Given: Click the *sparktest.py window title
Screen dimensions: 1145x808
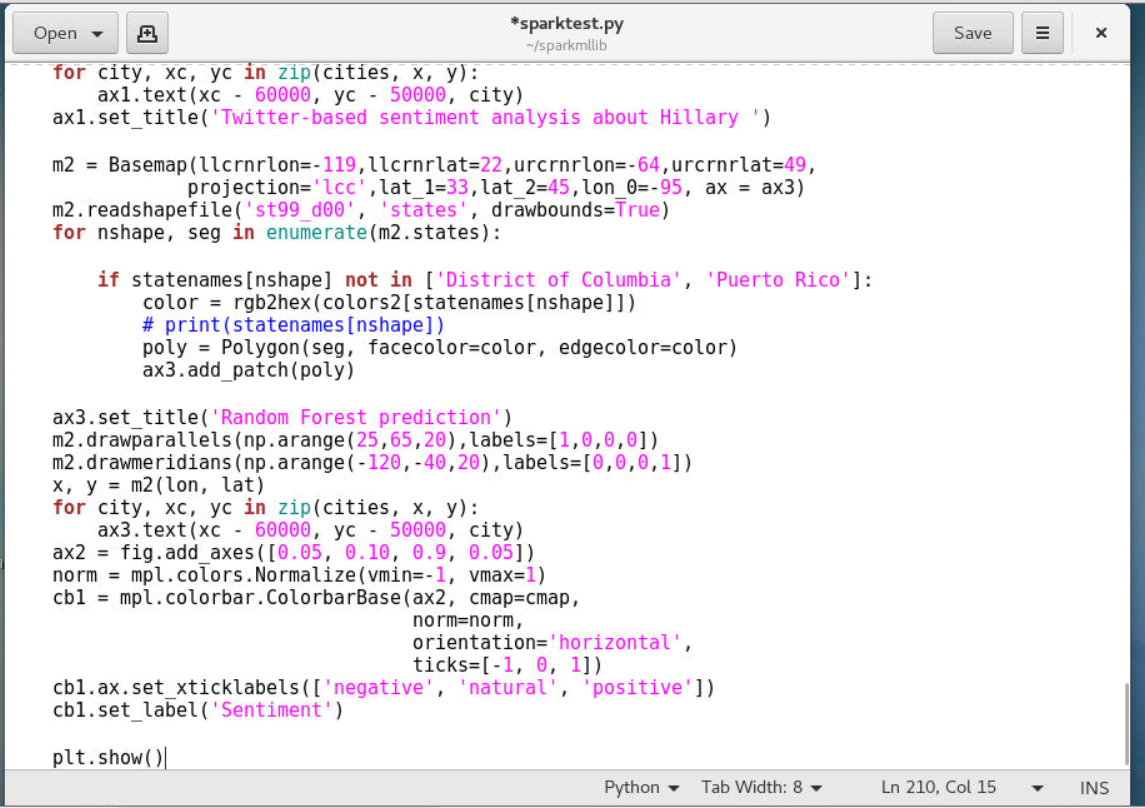Looking at the screenshot, I should click(x=567, y=23).
